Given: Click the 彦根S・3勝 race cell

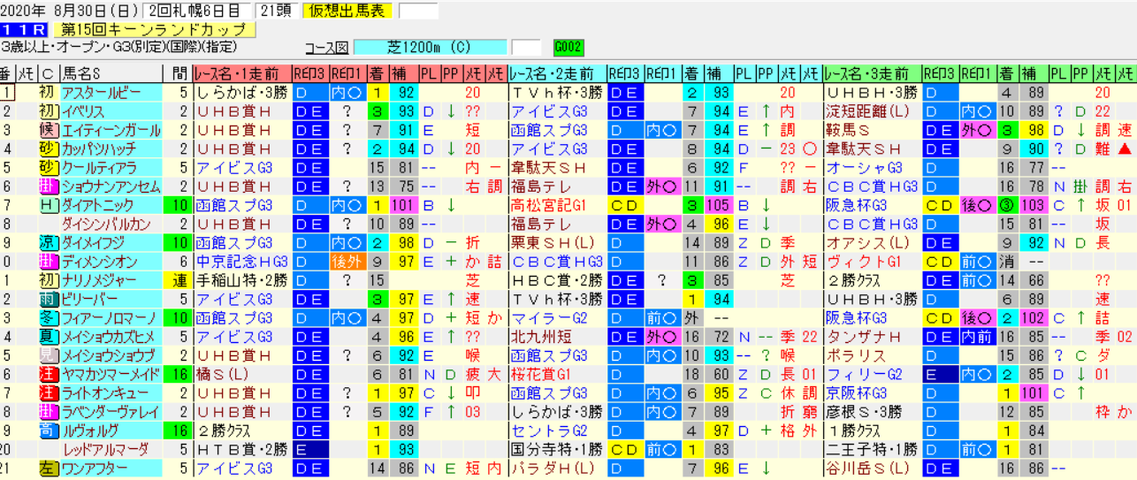Looking at the screenshot, I should (873, 412).
